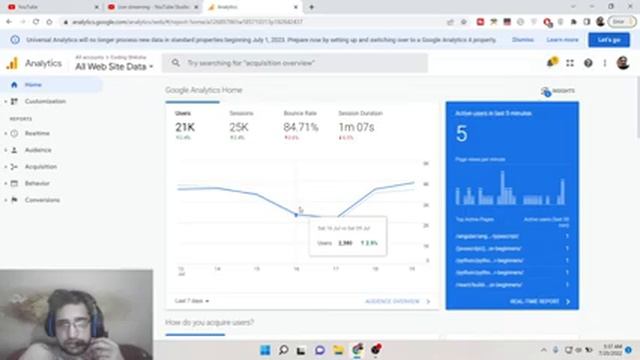Image resolution: width=640 pixels, height=360 pixels.
Task: Click Learn more in the banner
Action: click(x=562, y=40)
